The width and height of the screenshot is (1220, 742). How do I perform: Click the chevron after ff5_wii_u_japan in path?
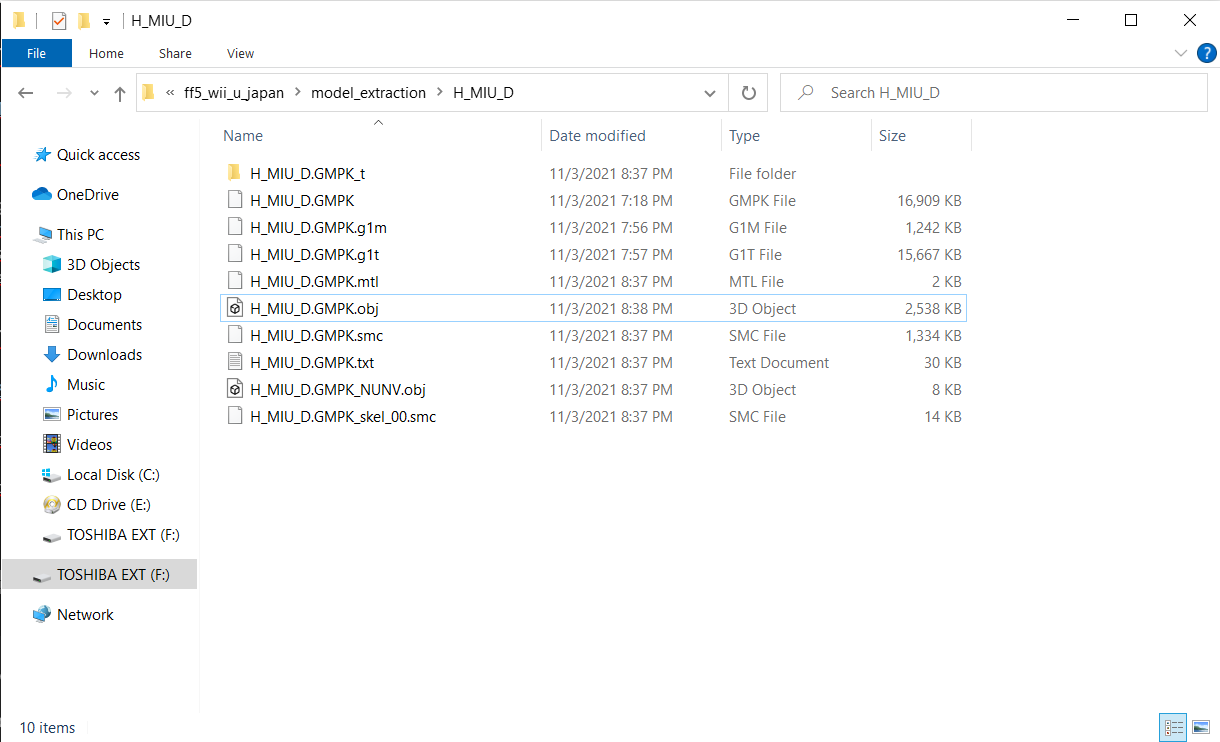pos(298,93)
